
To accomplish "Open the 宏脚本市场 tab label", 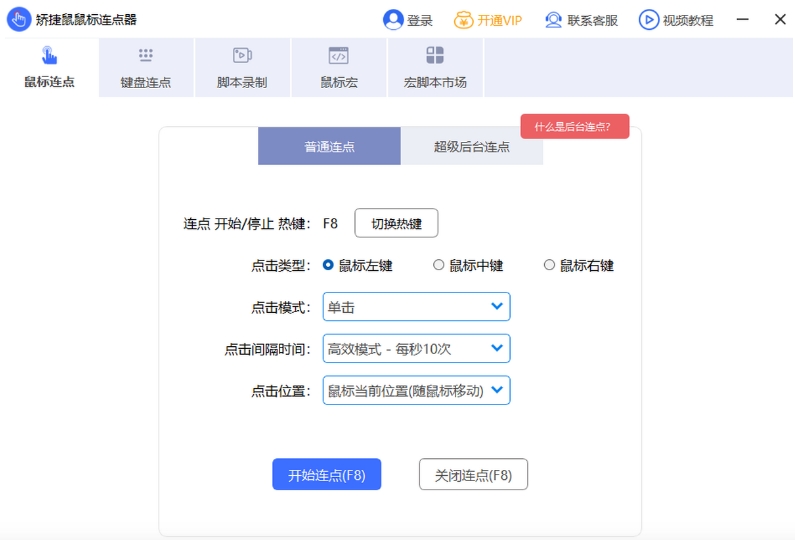I will 435,82.
